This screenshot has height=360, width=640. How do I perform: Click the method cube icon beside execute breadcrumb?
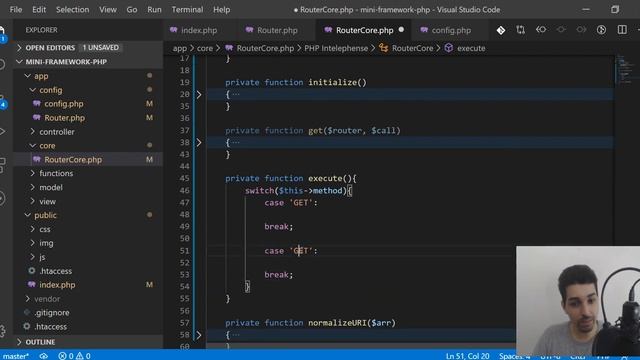click(x=449, y=48)
